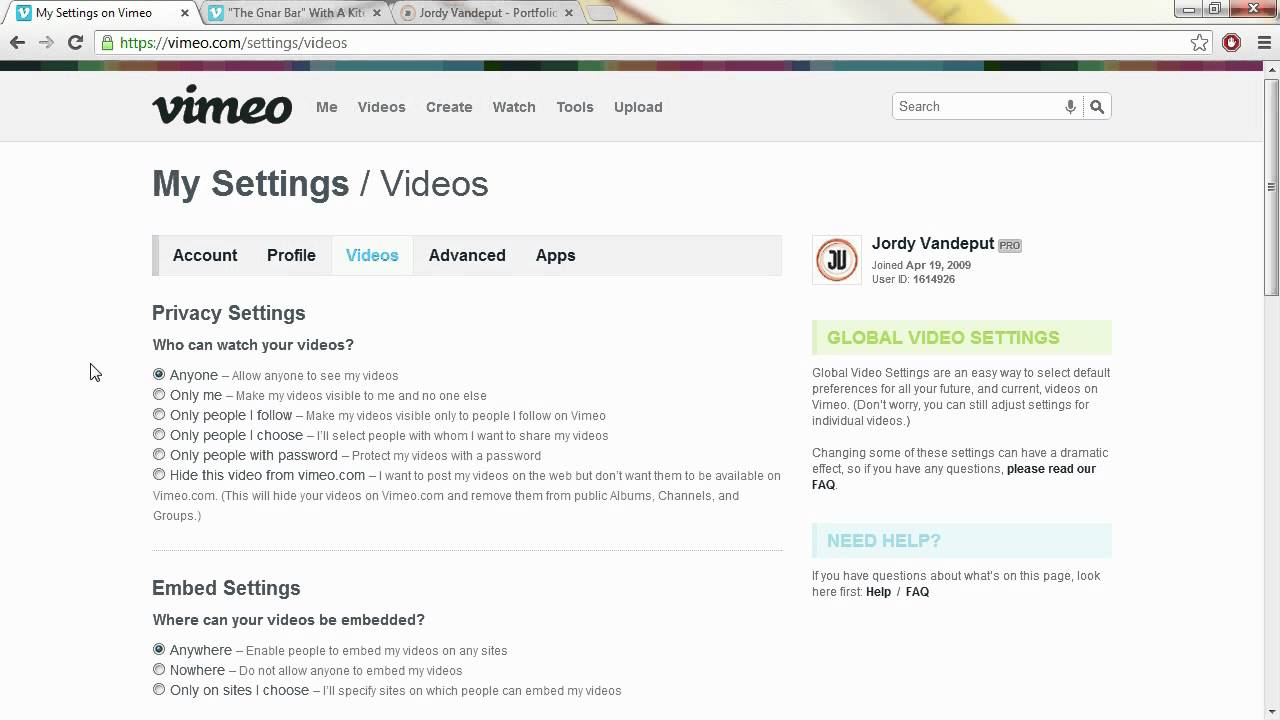1280x720 pixels.
Task: Close the My Settings on Vimeo tab
Action: point(187,14)
